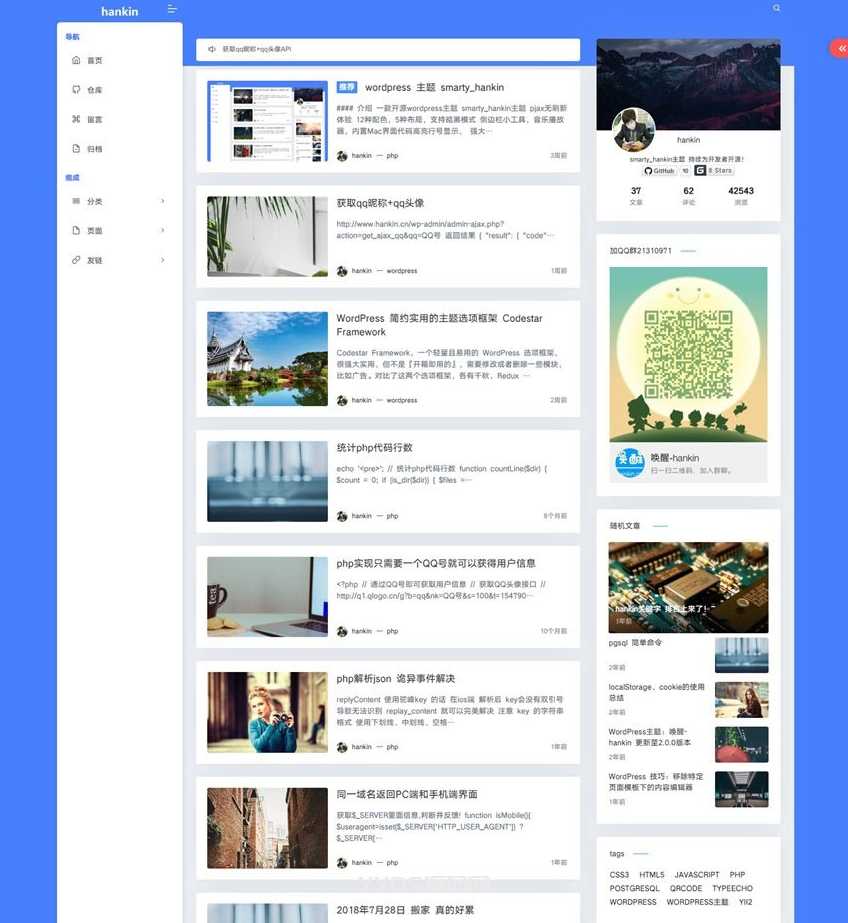Select the HTML5 tag
The height and width of the screenshot is (923, 848).
(x=651, y=875)
